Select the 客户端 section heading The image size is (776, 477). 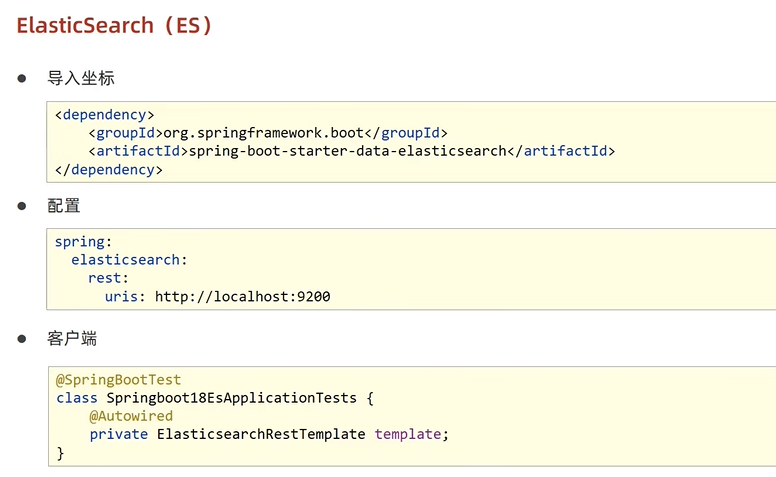pyautogui.click(x=72, y=339)
